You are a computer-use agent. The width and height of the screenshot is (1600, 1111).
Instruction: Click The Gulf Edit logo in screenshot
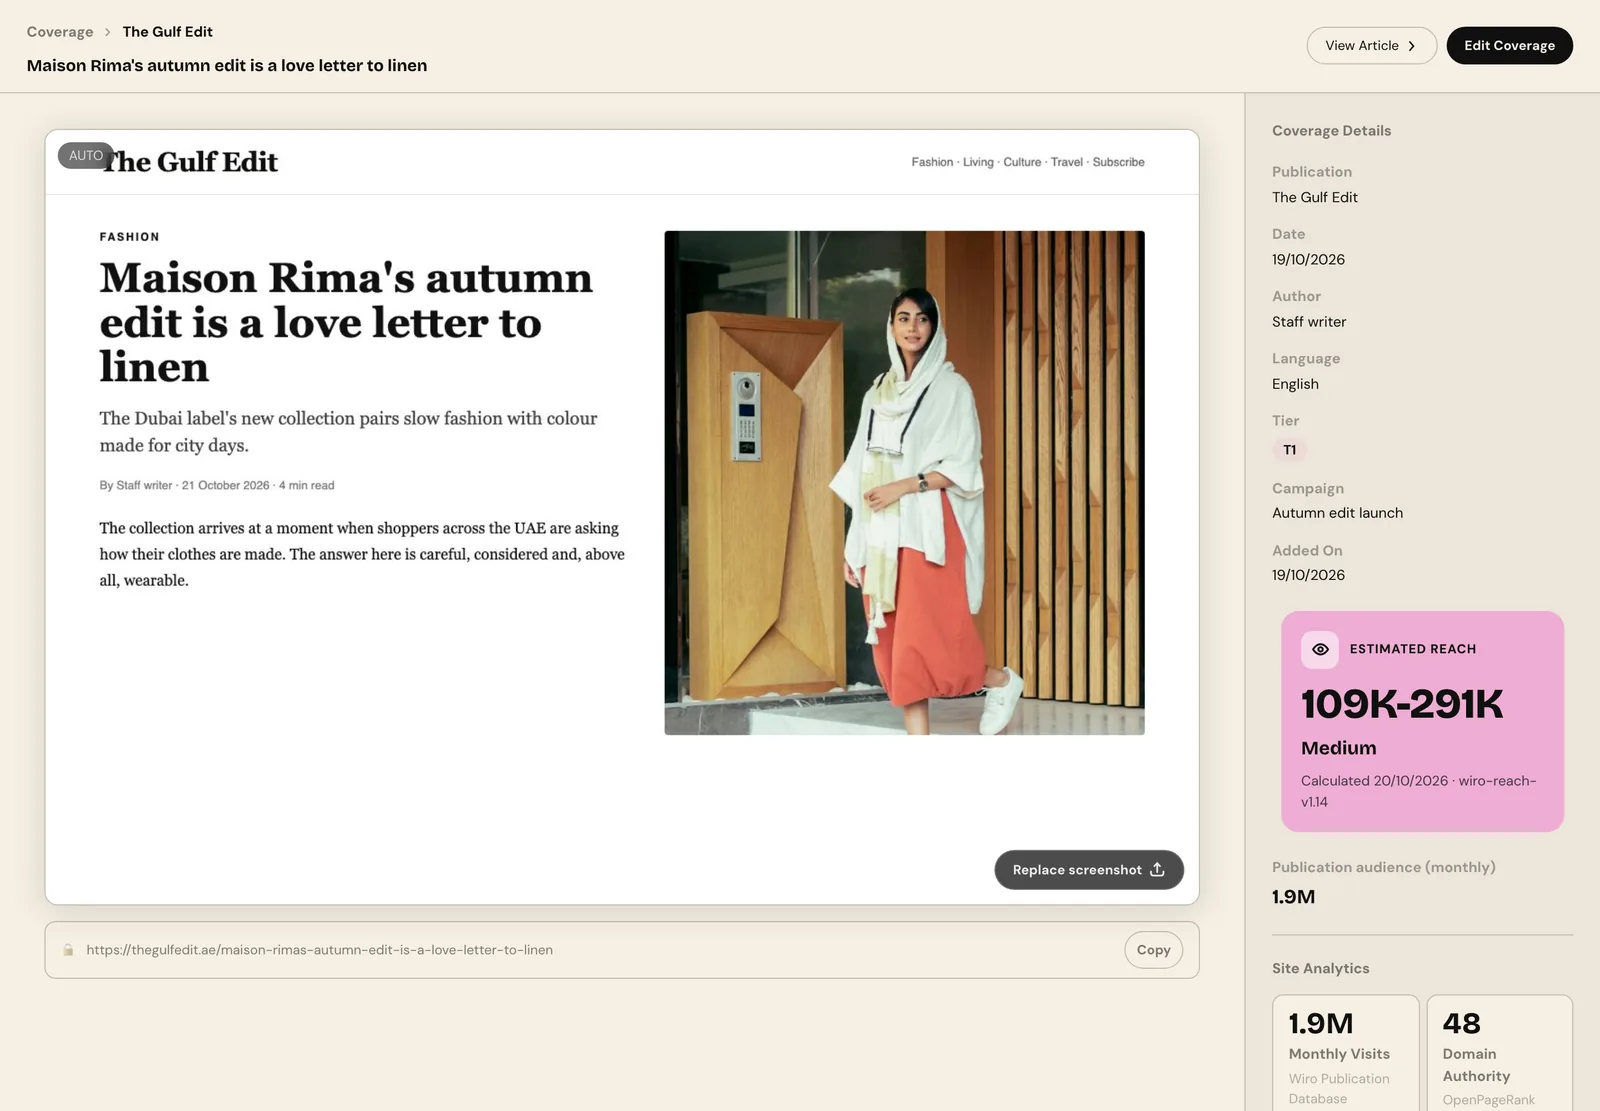pyautogui.click(x=189, y=162)
